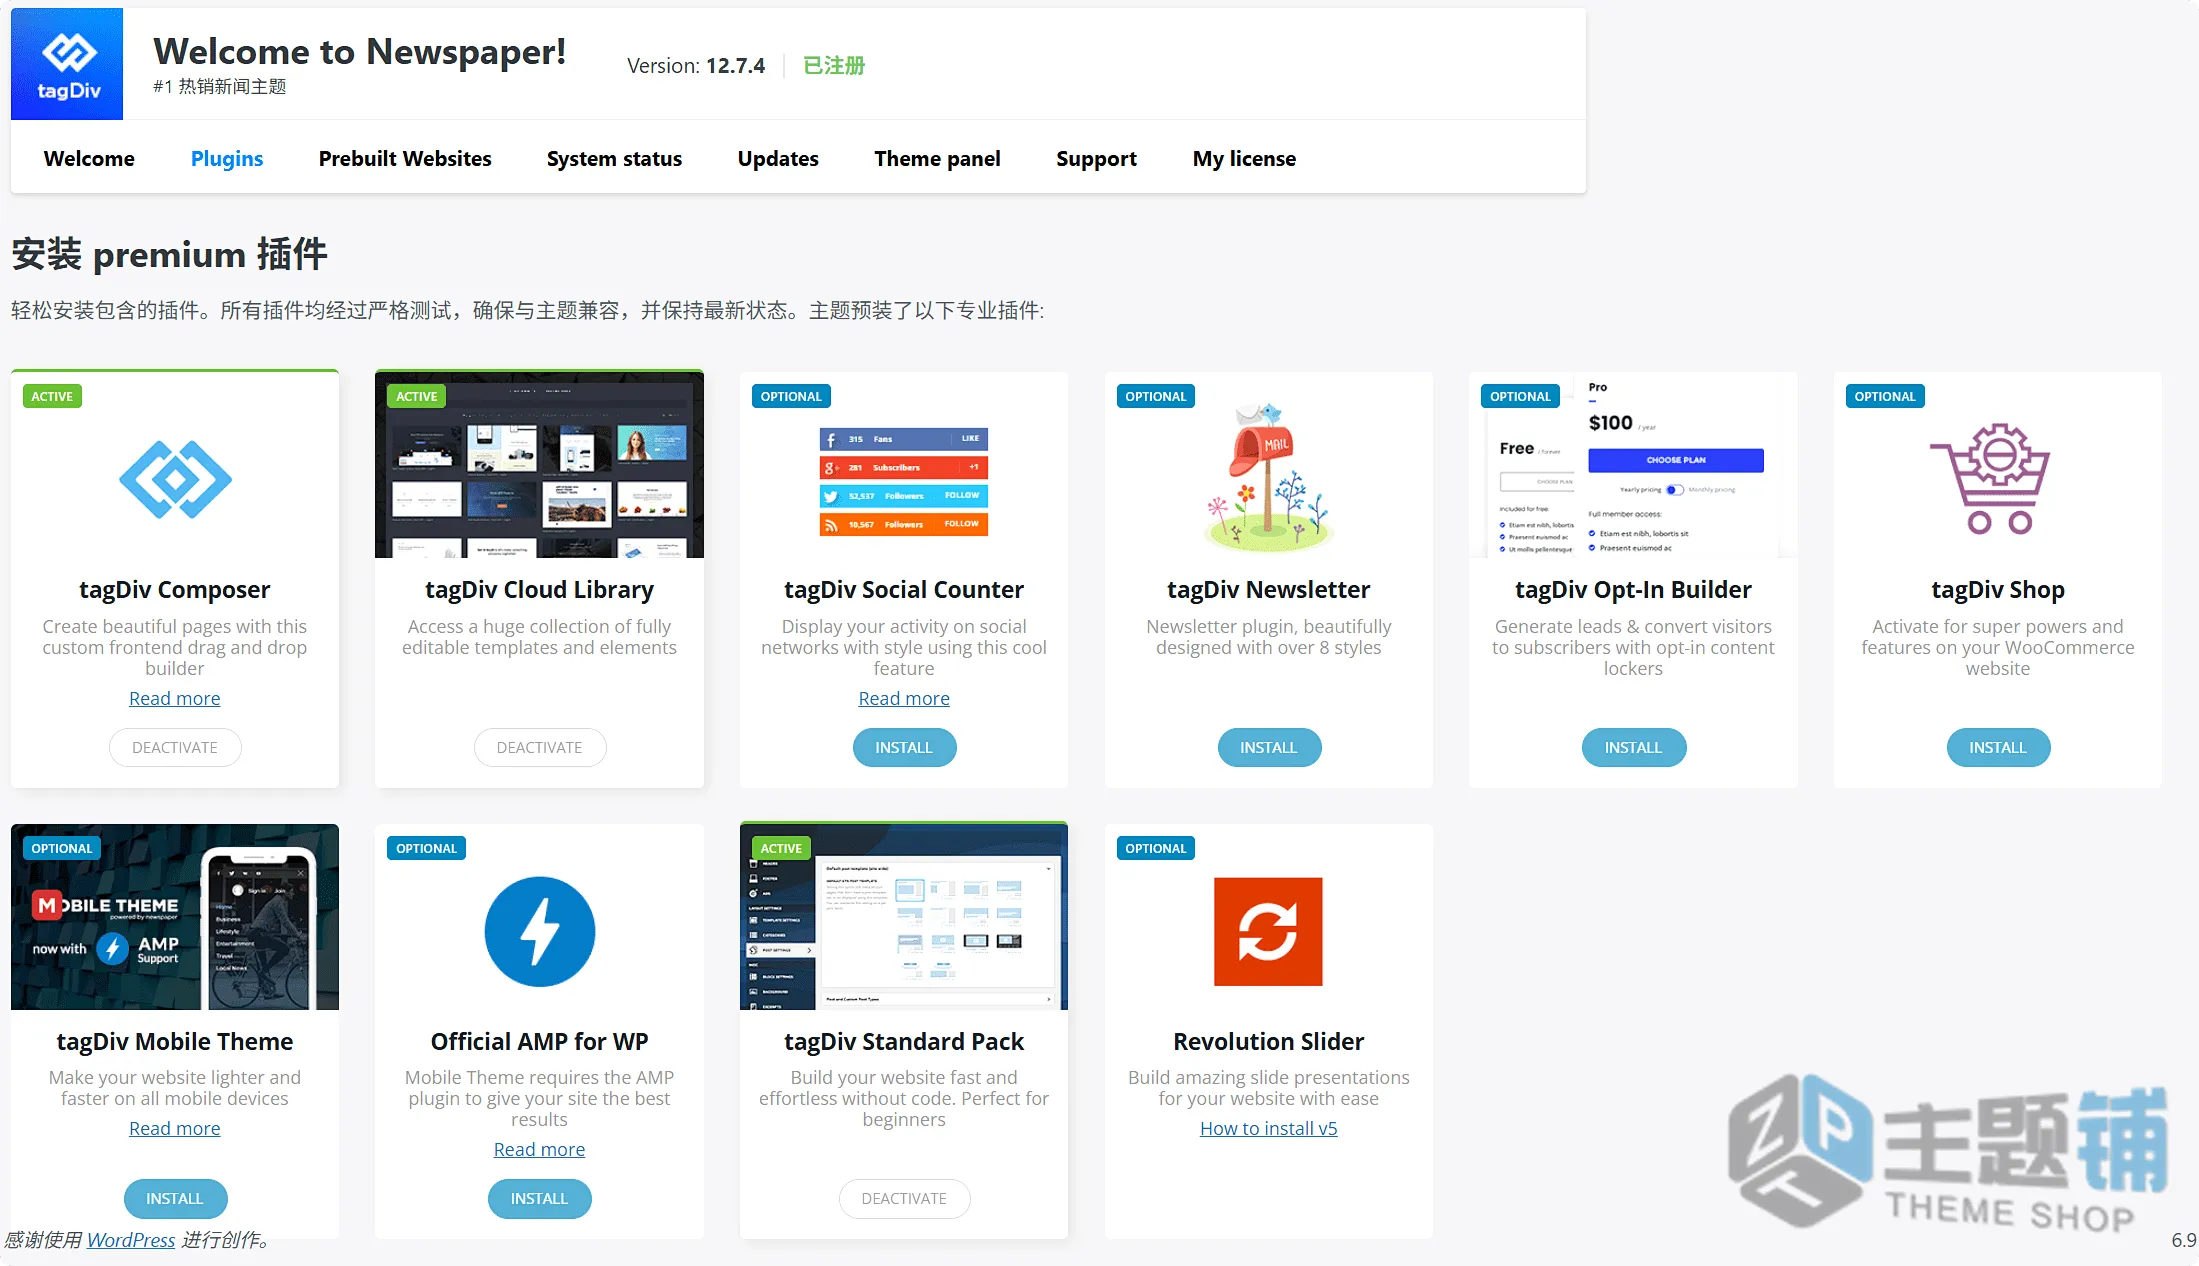The width and height of the screenshot is (2199, 1266).
Task: Click the OPTIONAL badge on Revolution Slider
Action: click(x=1155, y=848)
